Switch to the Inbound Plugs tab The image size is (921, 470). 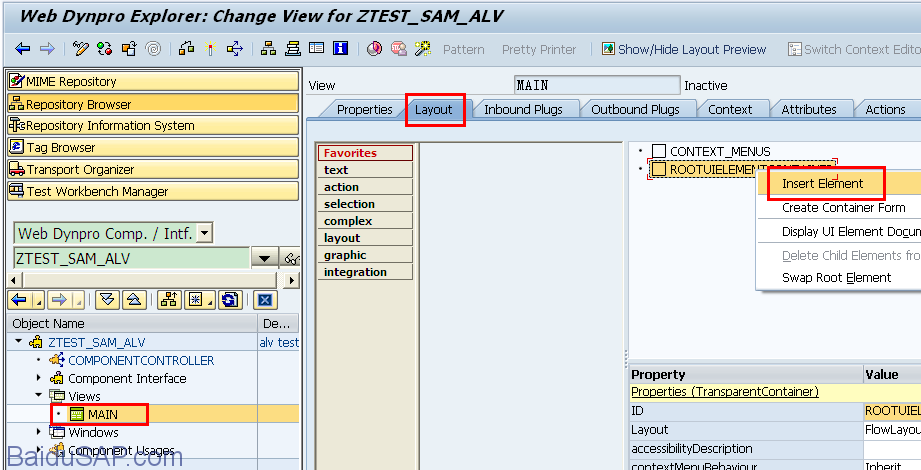pyautogui.click(x=523, y=109)
